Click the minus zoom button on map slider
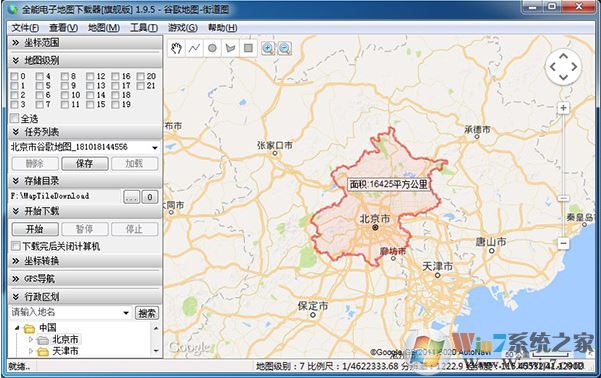Image resolution: width=601 pixels, height=378 pixels. pyautogui.click(x=563, y=243)
